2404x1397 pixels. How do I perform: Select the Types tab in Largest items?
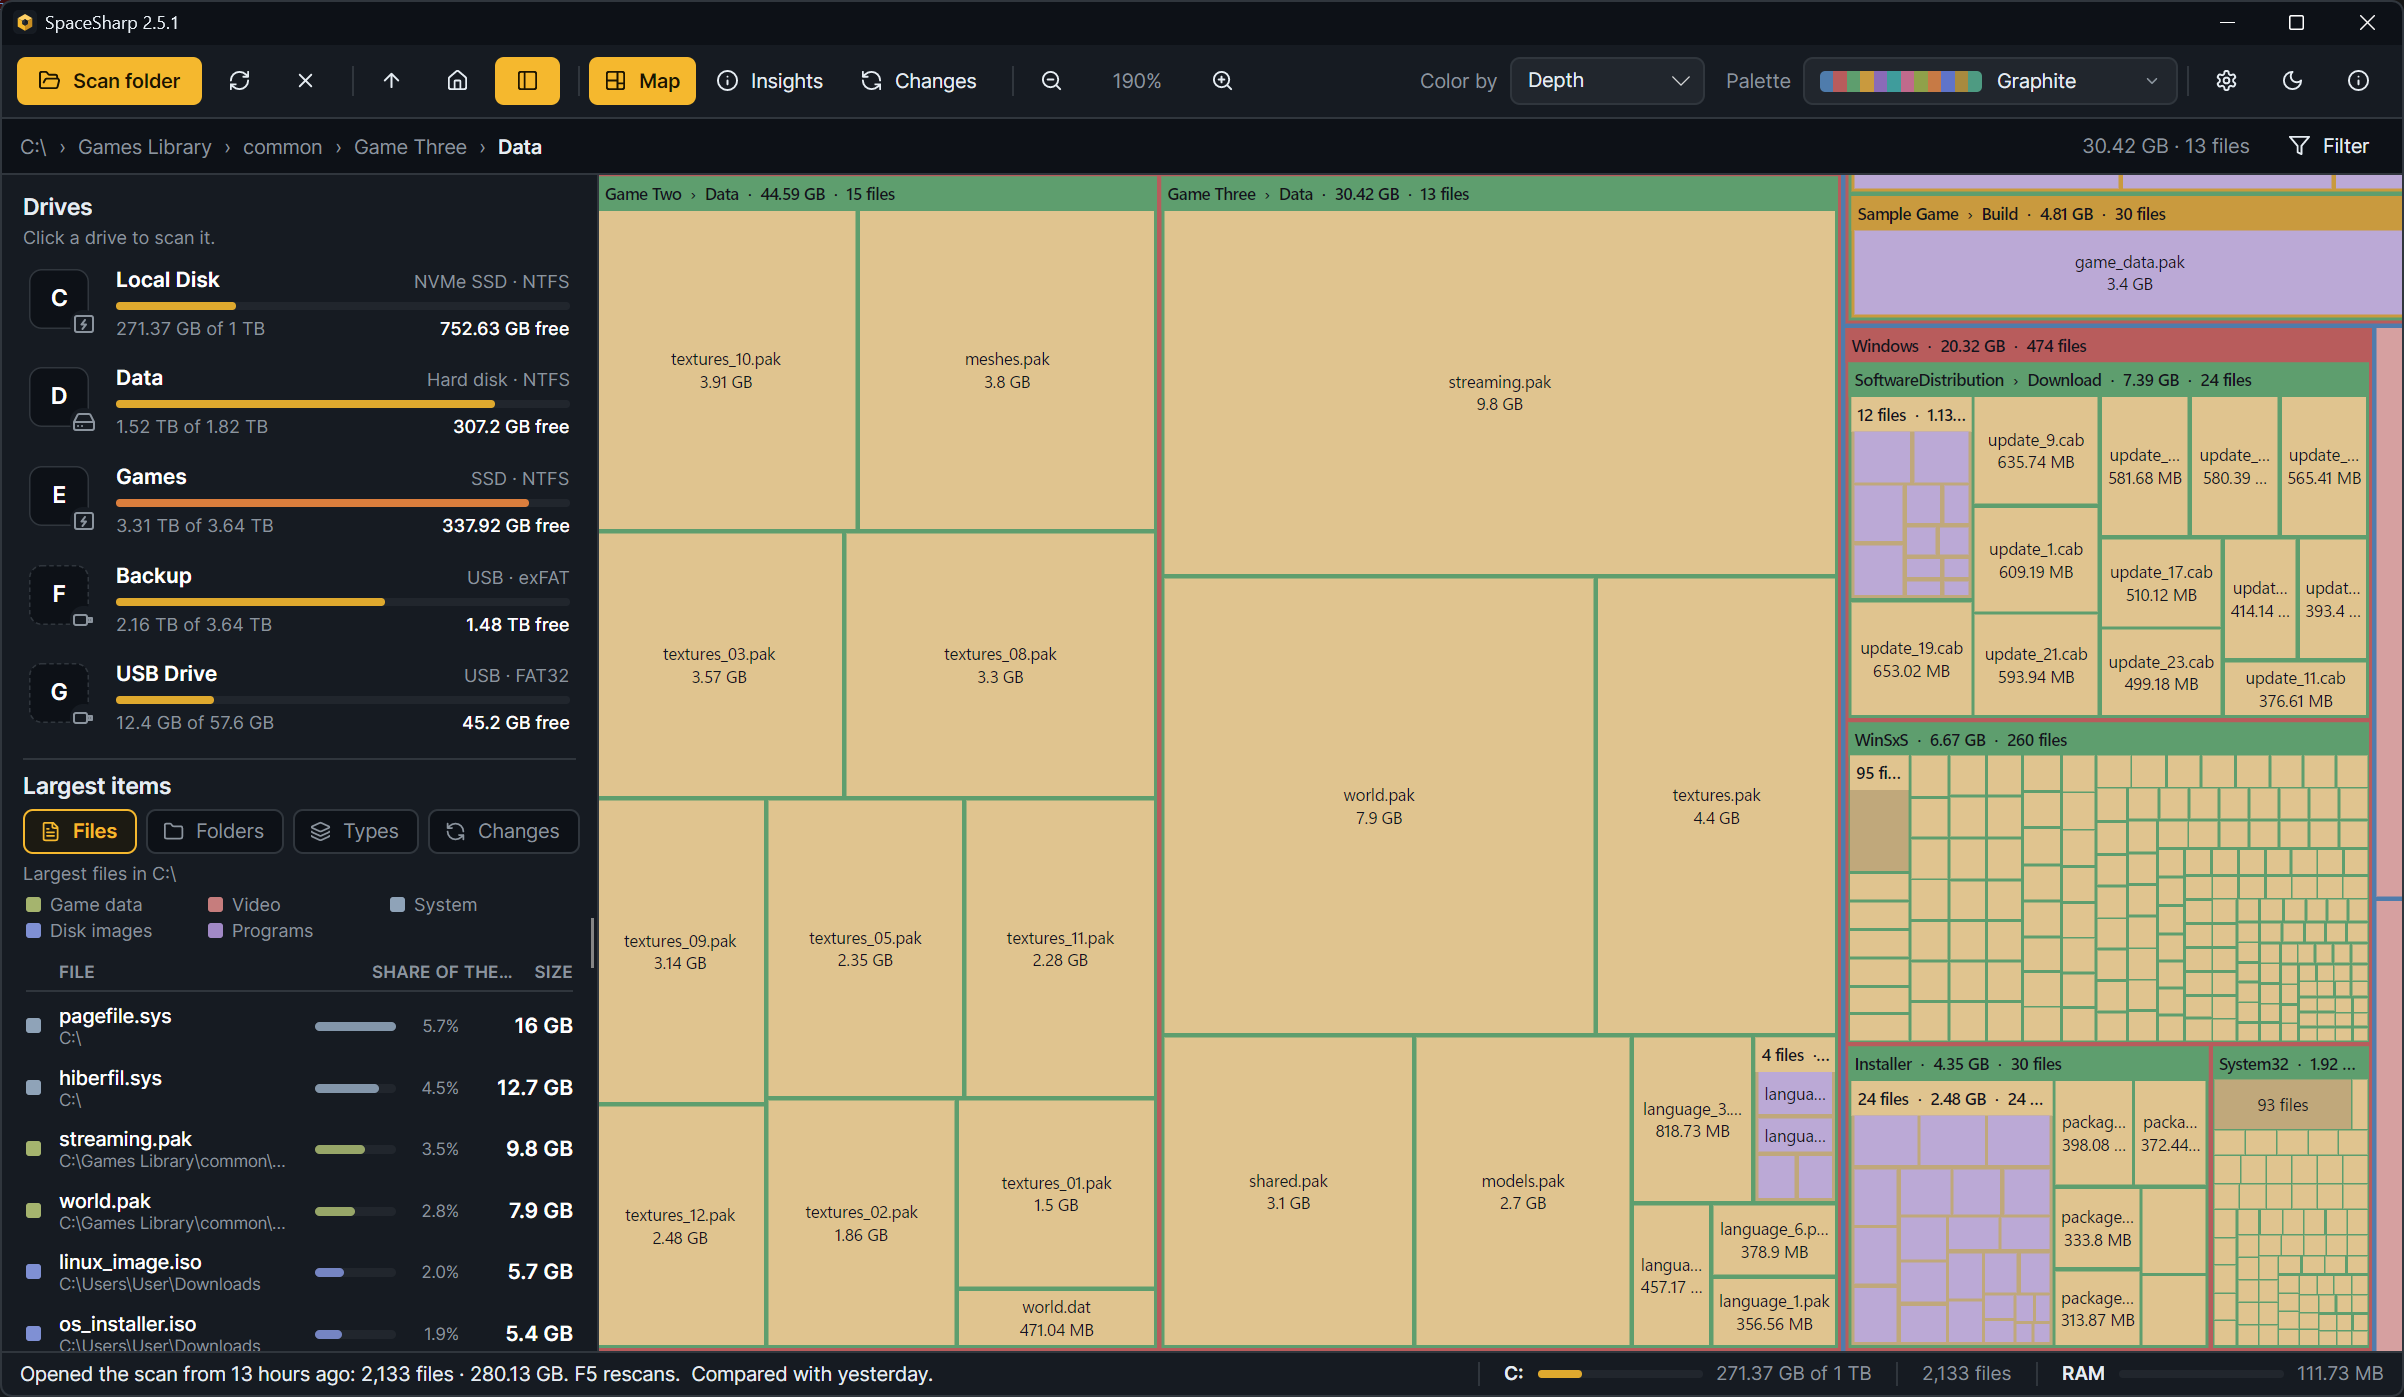[356, 831]
